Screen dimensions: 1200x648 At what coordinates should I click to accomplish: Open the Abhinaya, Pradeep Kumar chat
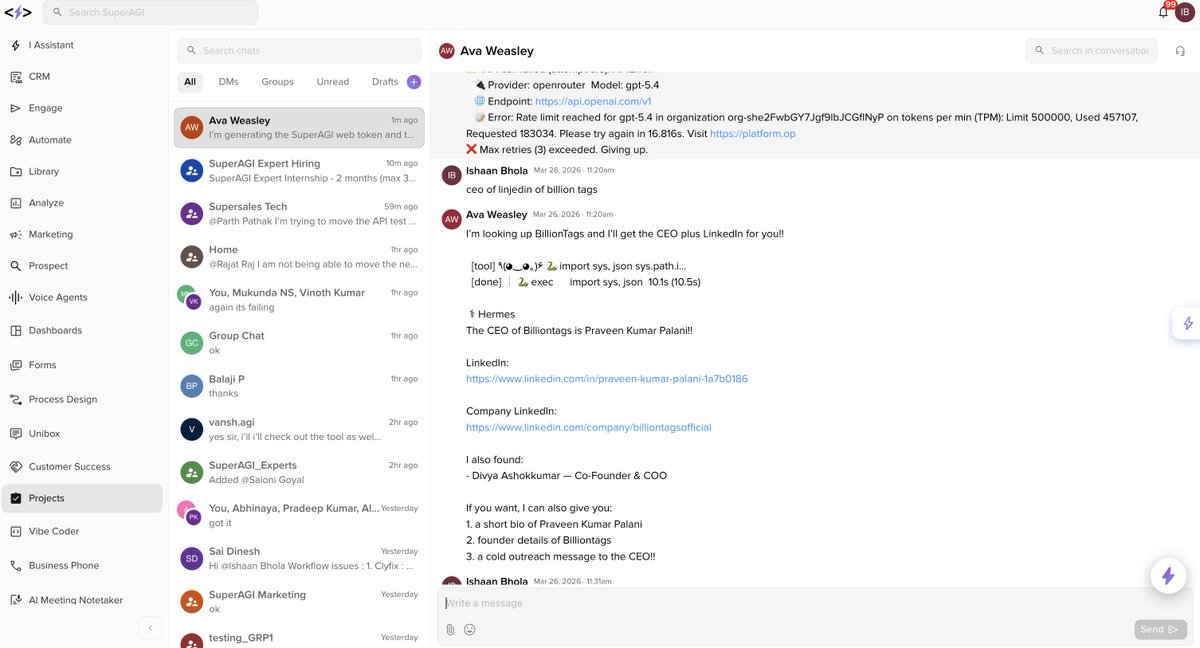[x=299, y=515]
